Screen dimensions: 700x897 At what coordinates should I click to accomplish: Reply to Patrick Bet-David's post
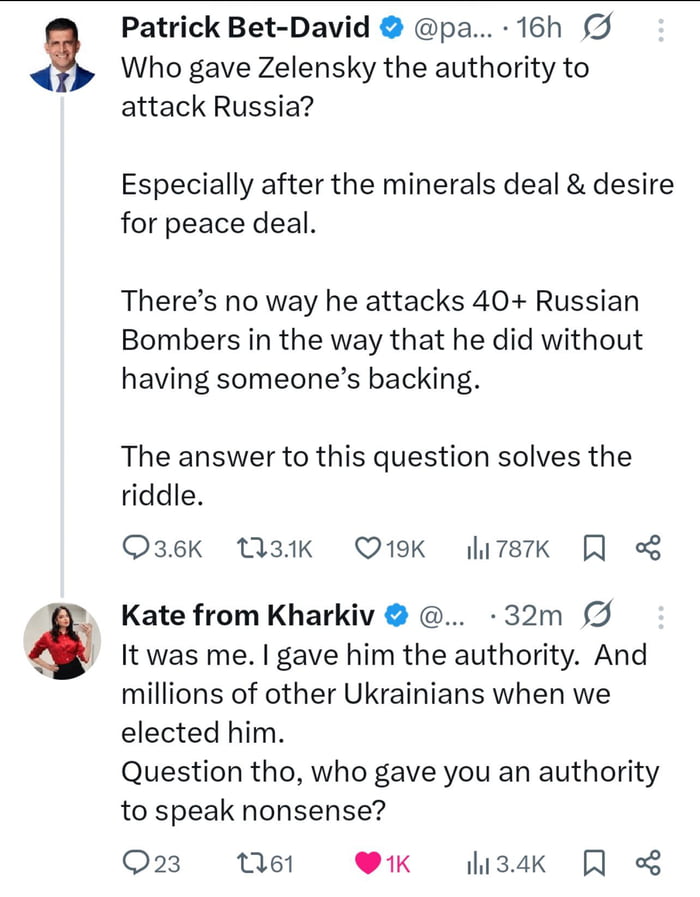coord(135,548)
